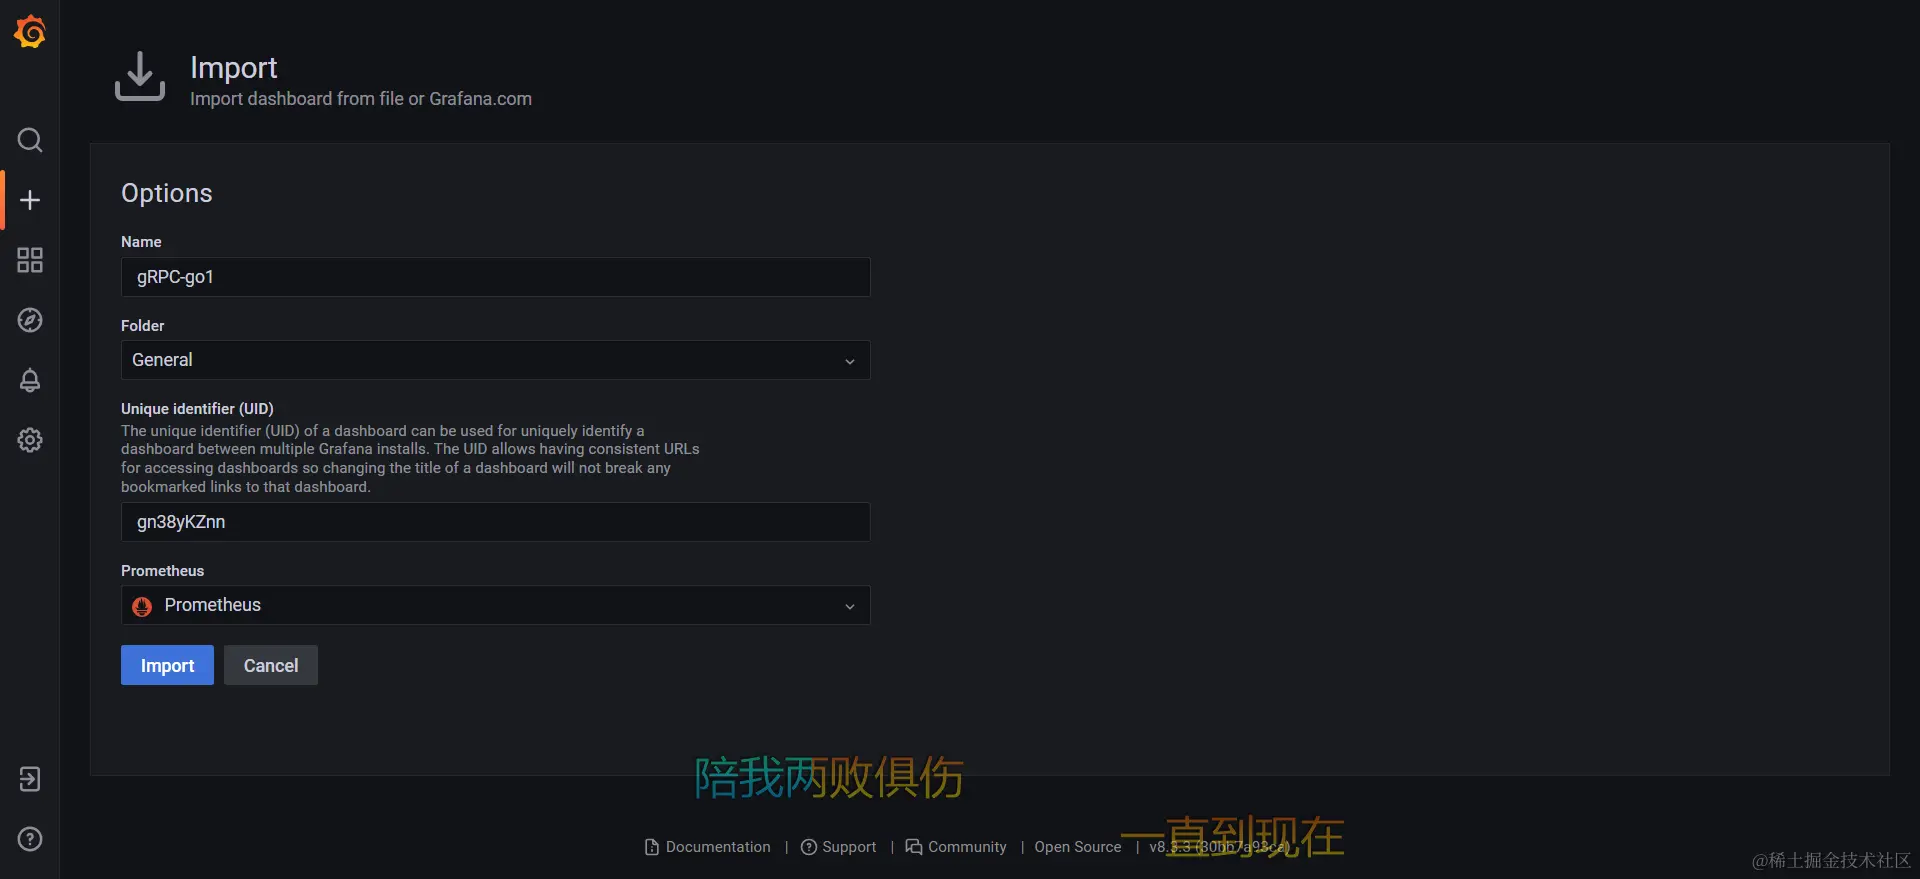Click the Cancel button
The image size is (1920, 879).
tap(271, 665)
